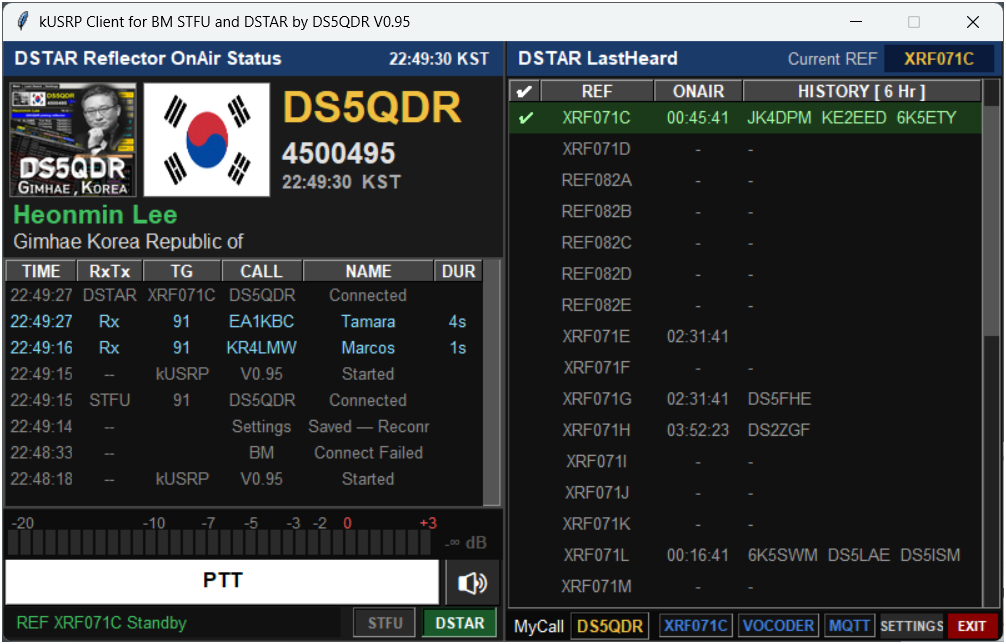Click the red EXIT button
This screenshot has width=1006, height=644.
(x=971, y=625)
